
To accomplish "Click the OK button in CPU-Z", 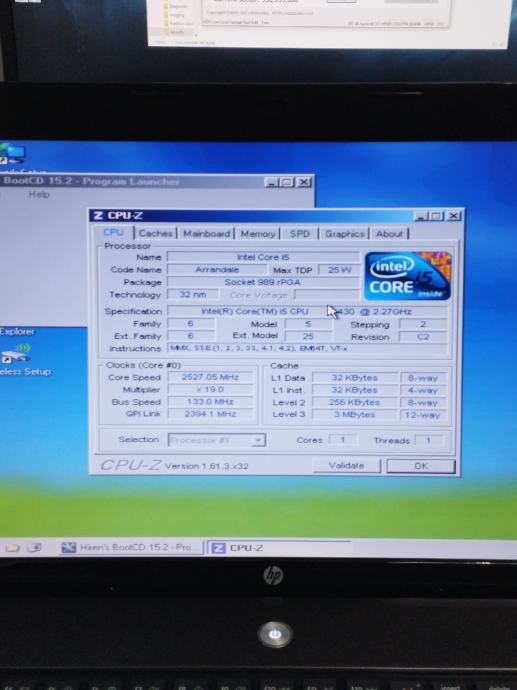I will tap(421, 466).
